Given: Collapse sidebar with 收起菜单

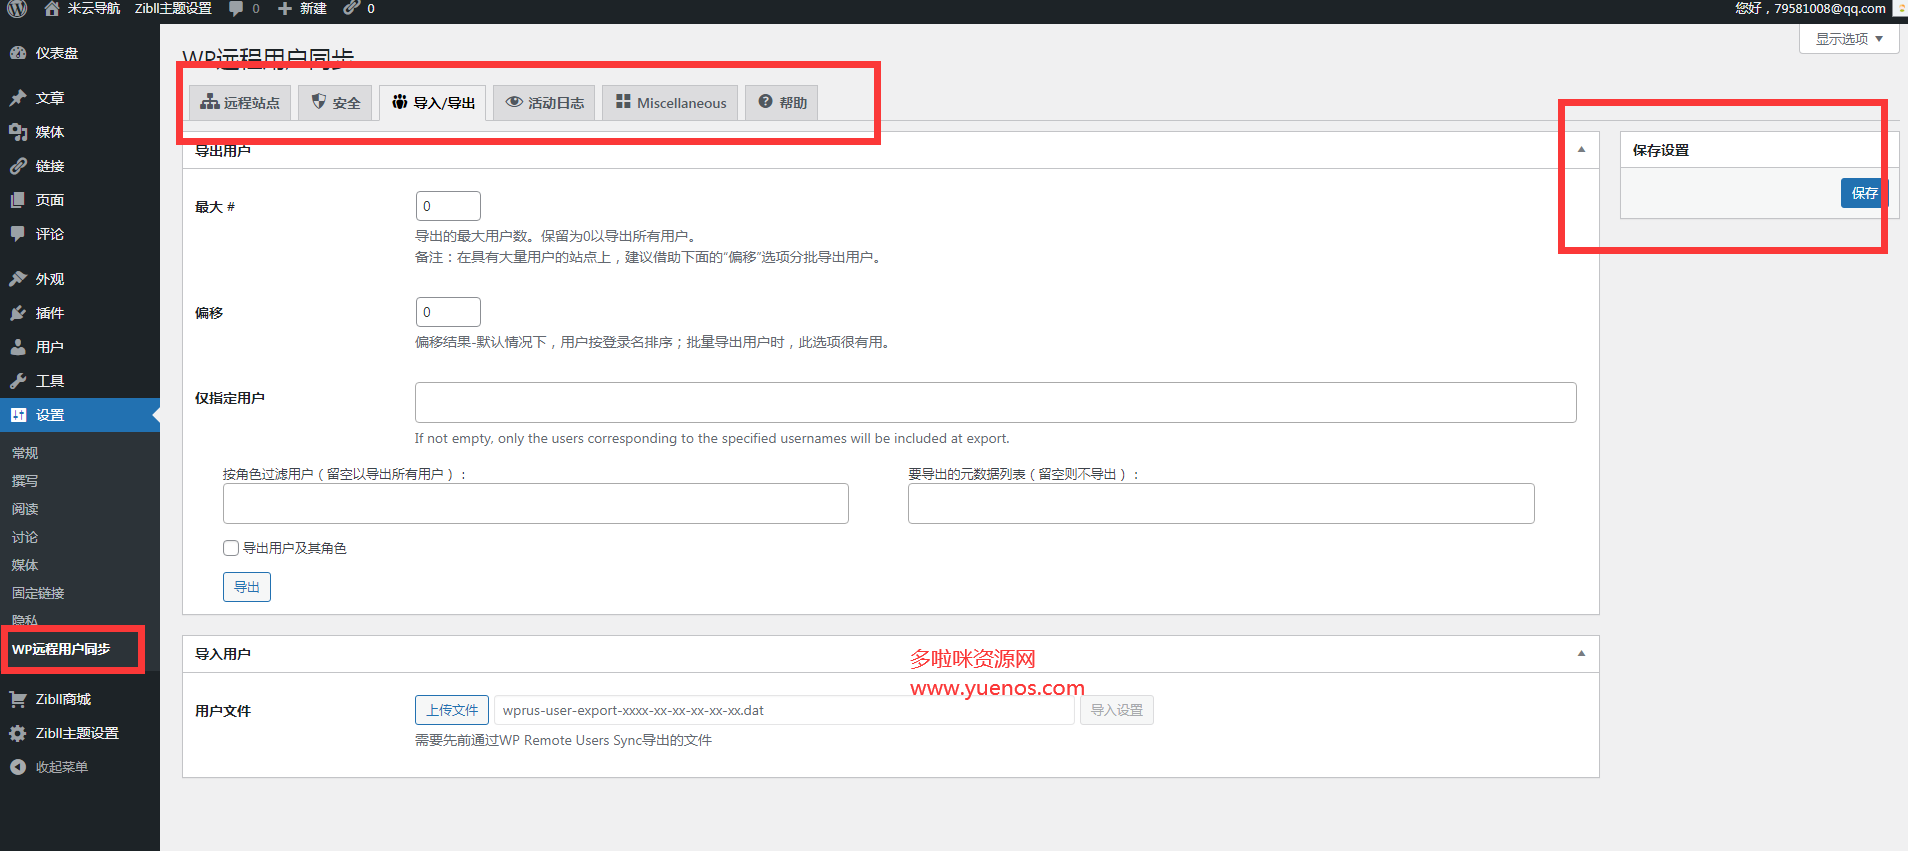Looking at the screenshot, I should point(80,767).
